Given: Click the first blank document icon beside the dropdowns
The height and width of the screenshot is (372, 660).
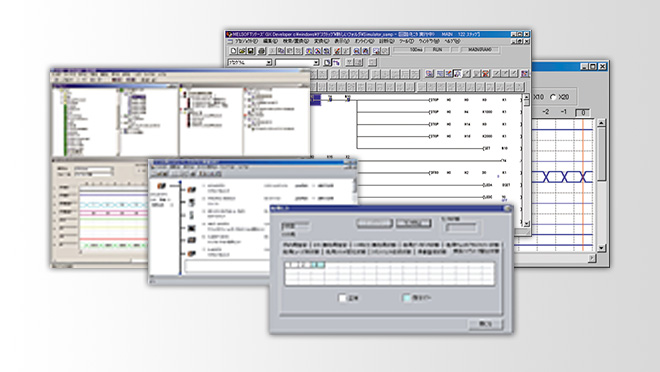Looking at the screenshot, I should click(327, 62).
